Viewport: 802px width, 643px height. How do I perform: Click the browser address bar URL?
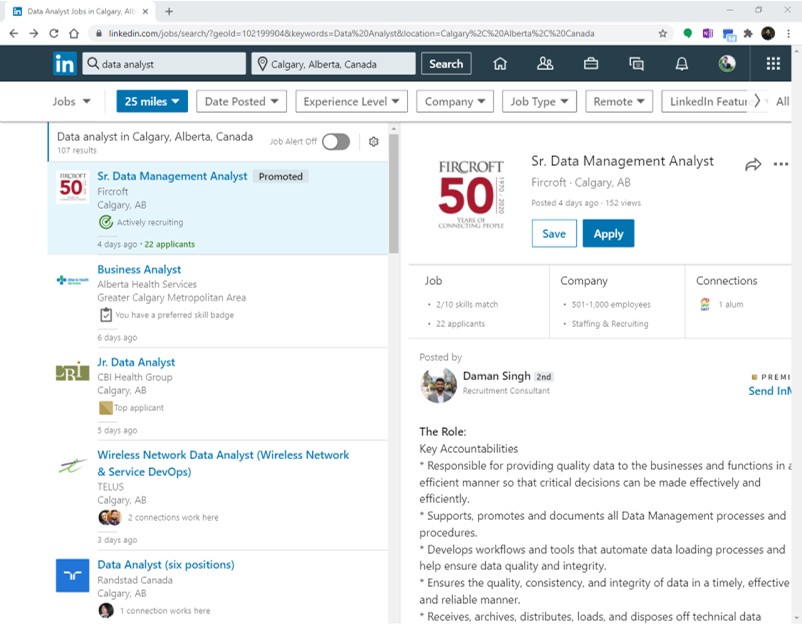[351, 34]
